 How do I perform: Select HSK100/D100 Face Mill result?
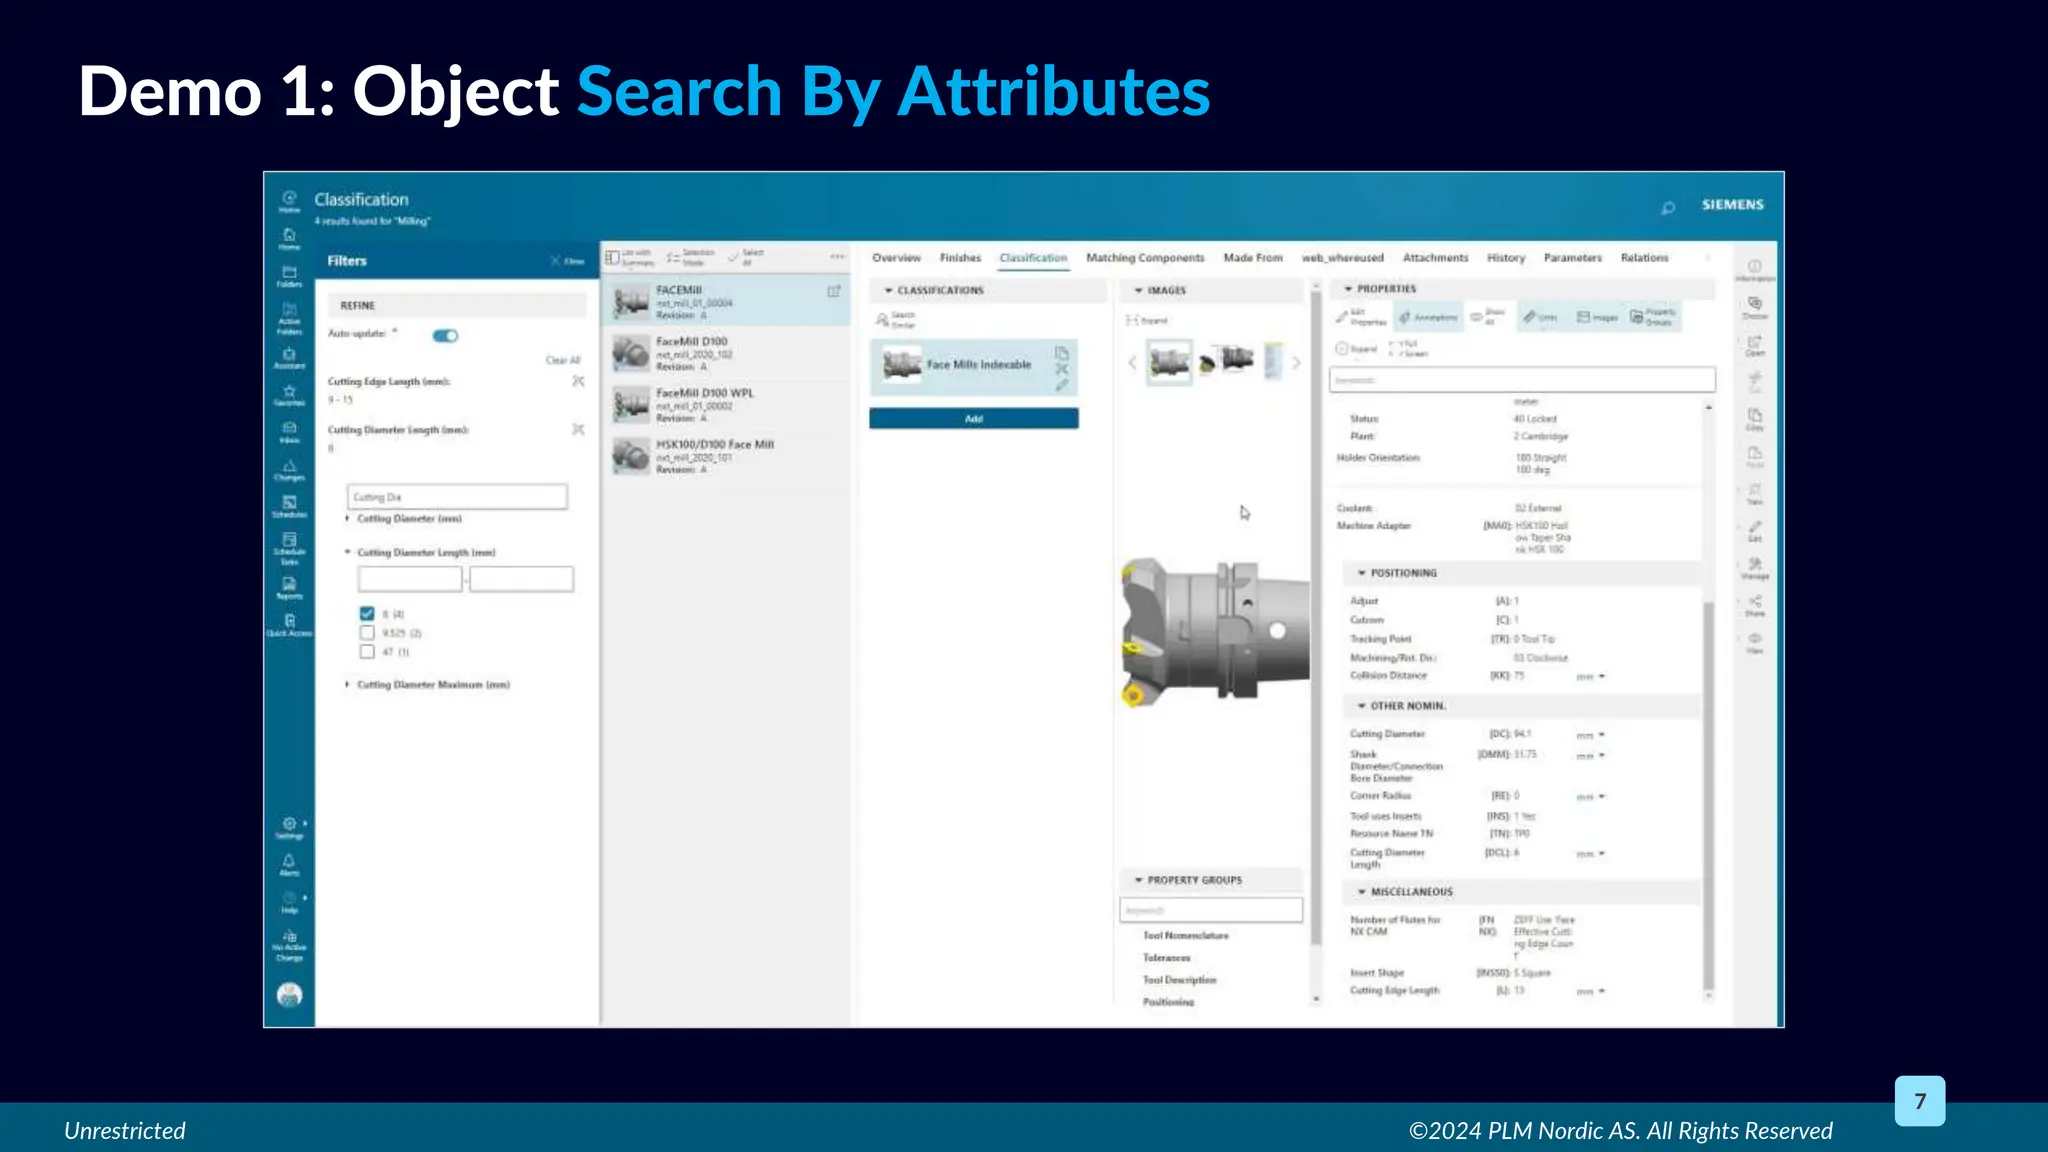tap(727, 456)
